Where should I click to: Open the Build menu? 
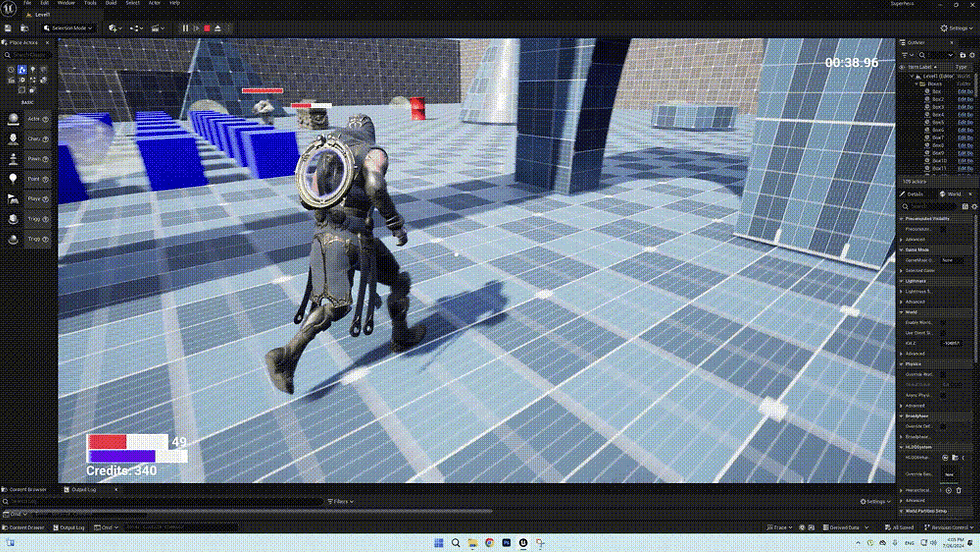[x=111, y=3]
